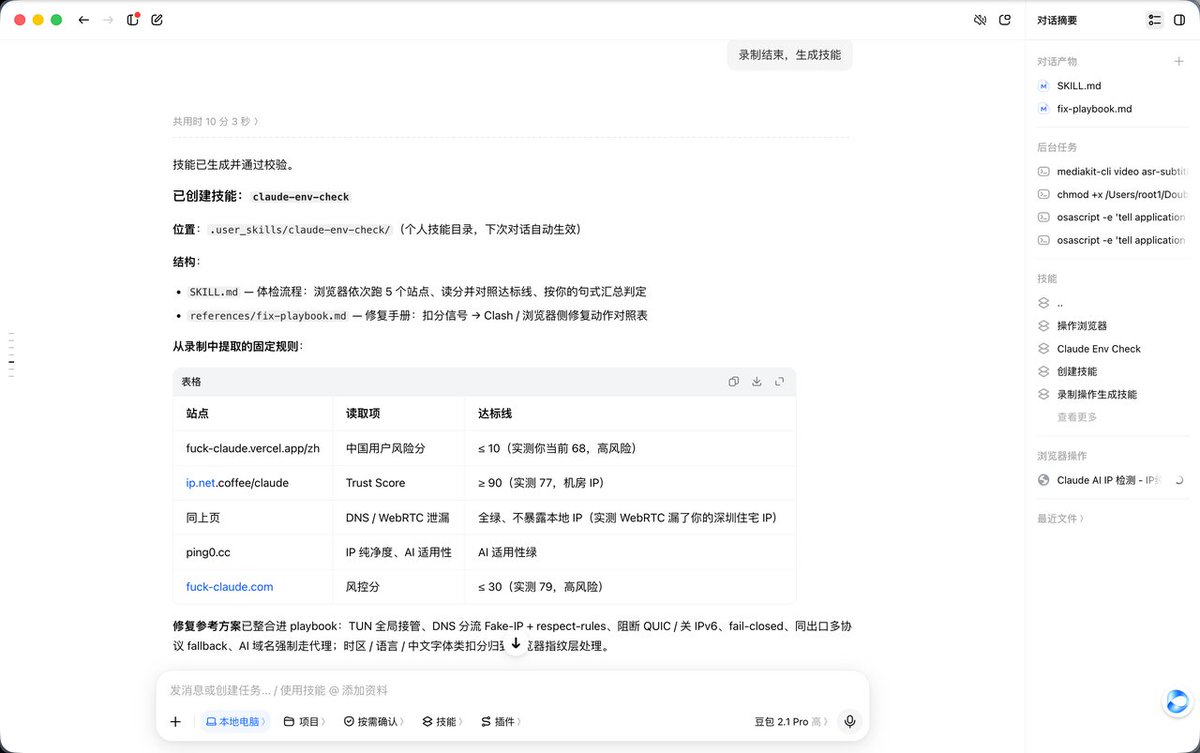Open the Claude AI IP 检测 browser operation
Image resolution: width=1200 pixels, height=753 pixels.
click(x=1110, y=480)
